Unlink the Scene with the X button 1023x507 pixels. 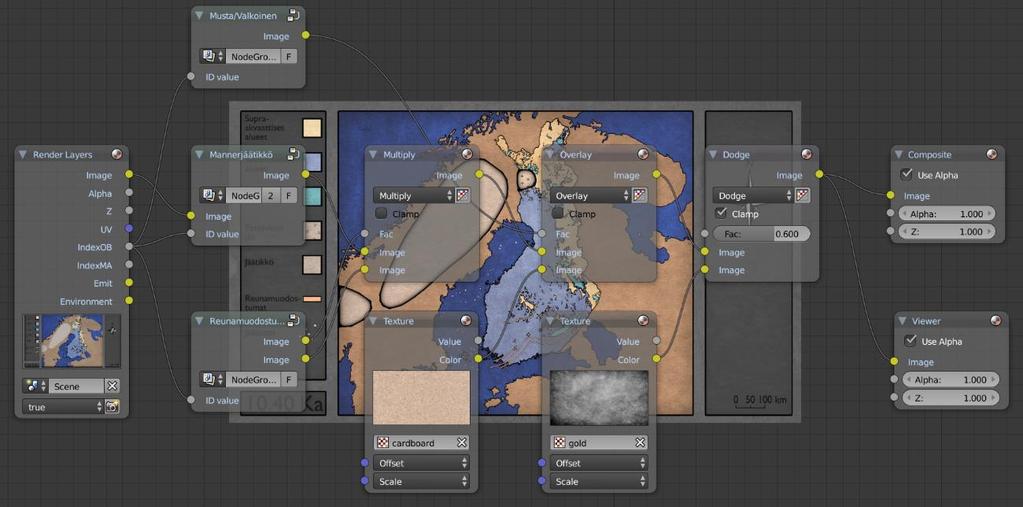pyautogui.click(x=112, y=386)
